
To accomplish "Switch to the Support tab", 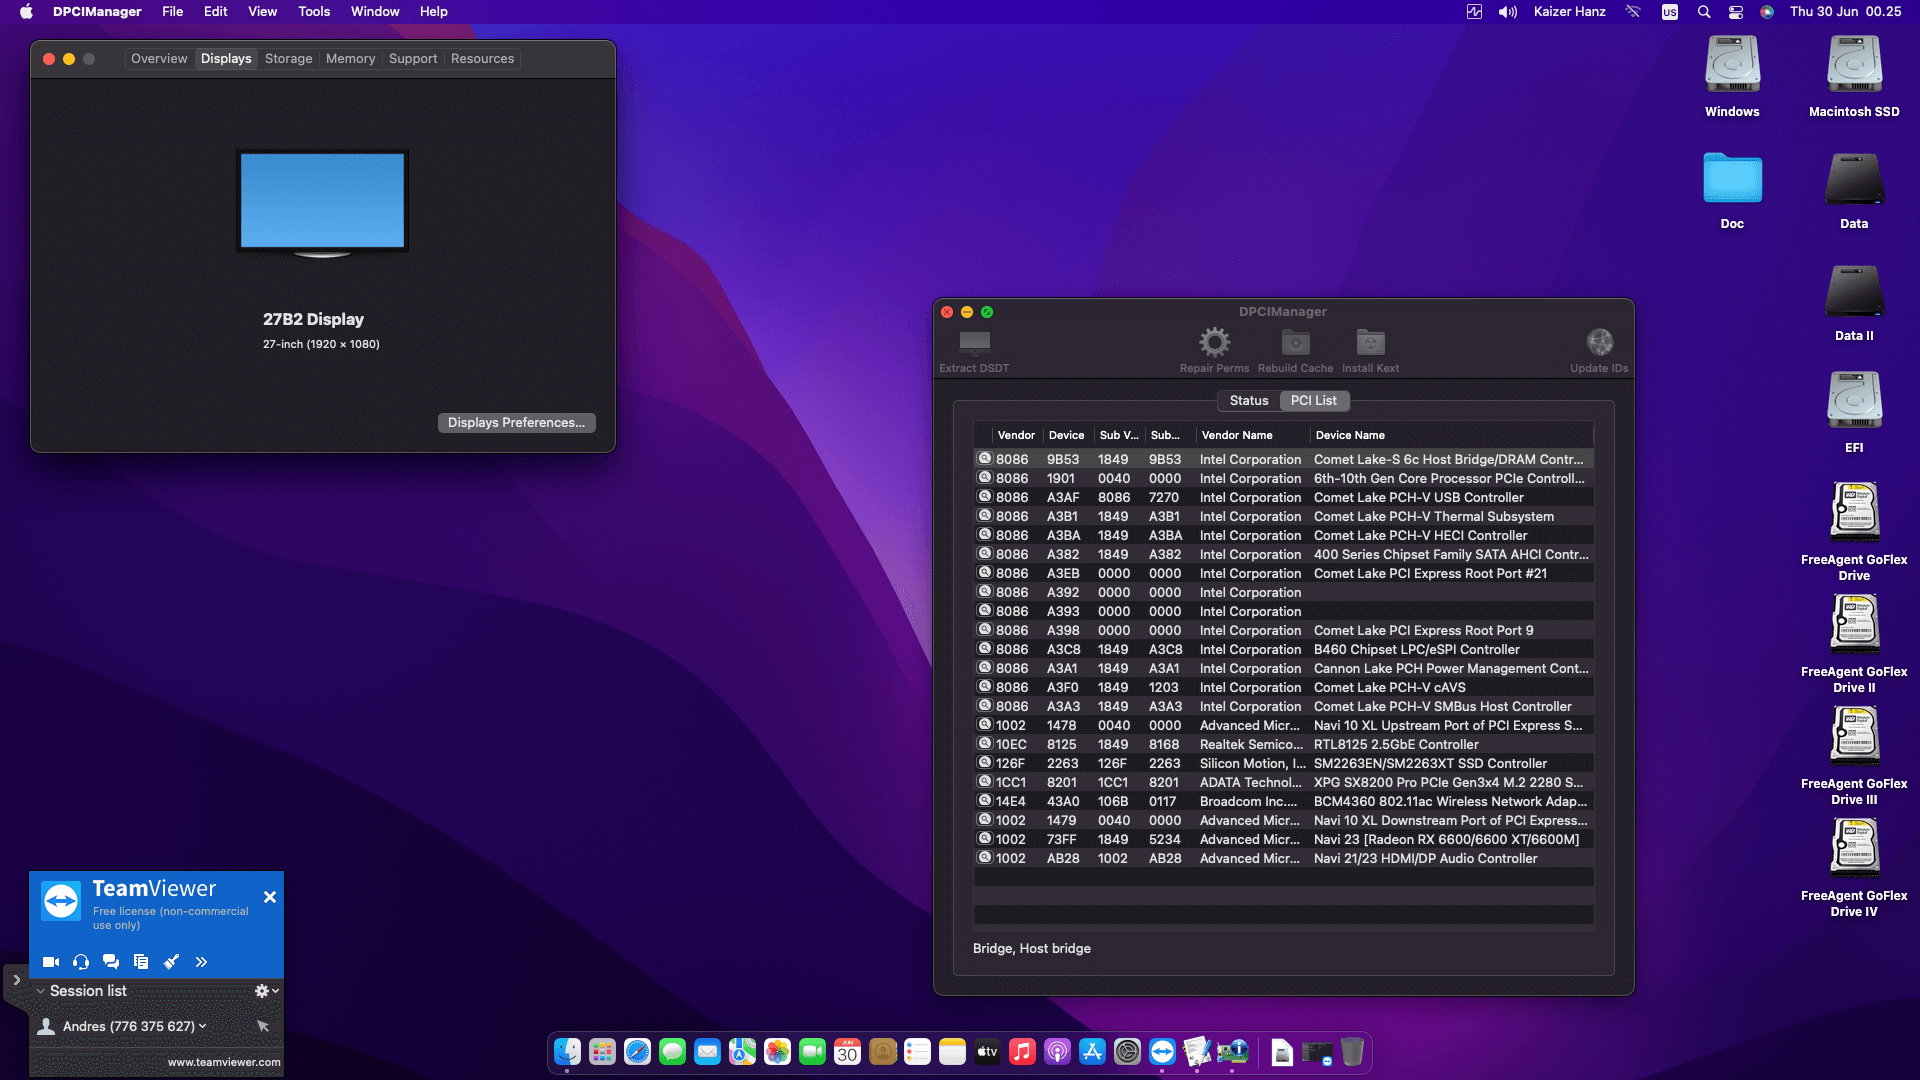I will (413, 59).
